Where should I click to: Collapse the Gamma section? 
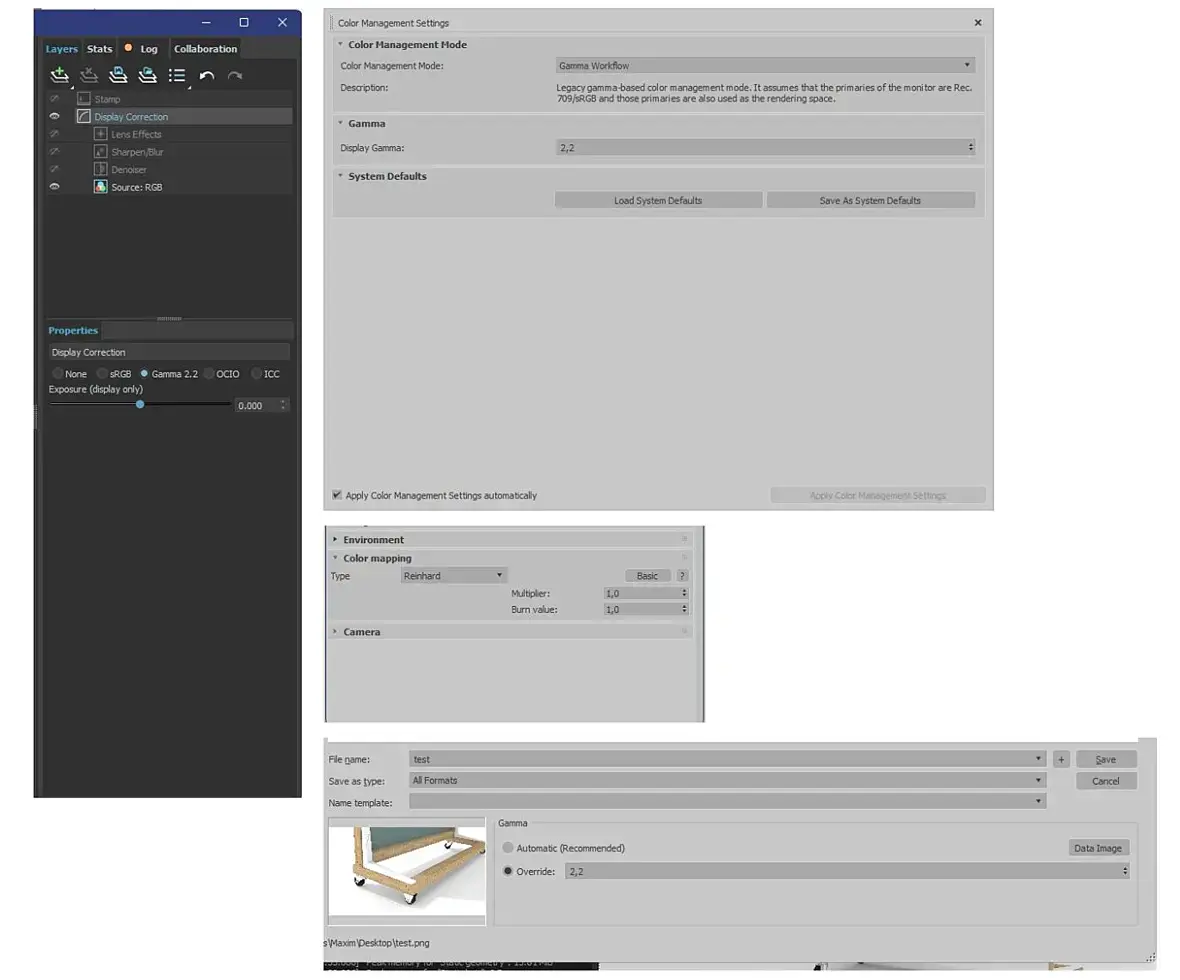(340, 123)
